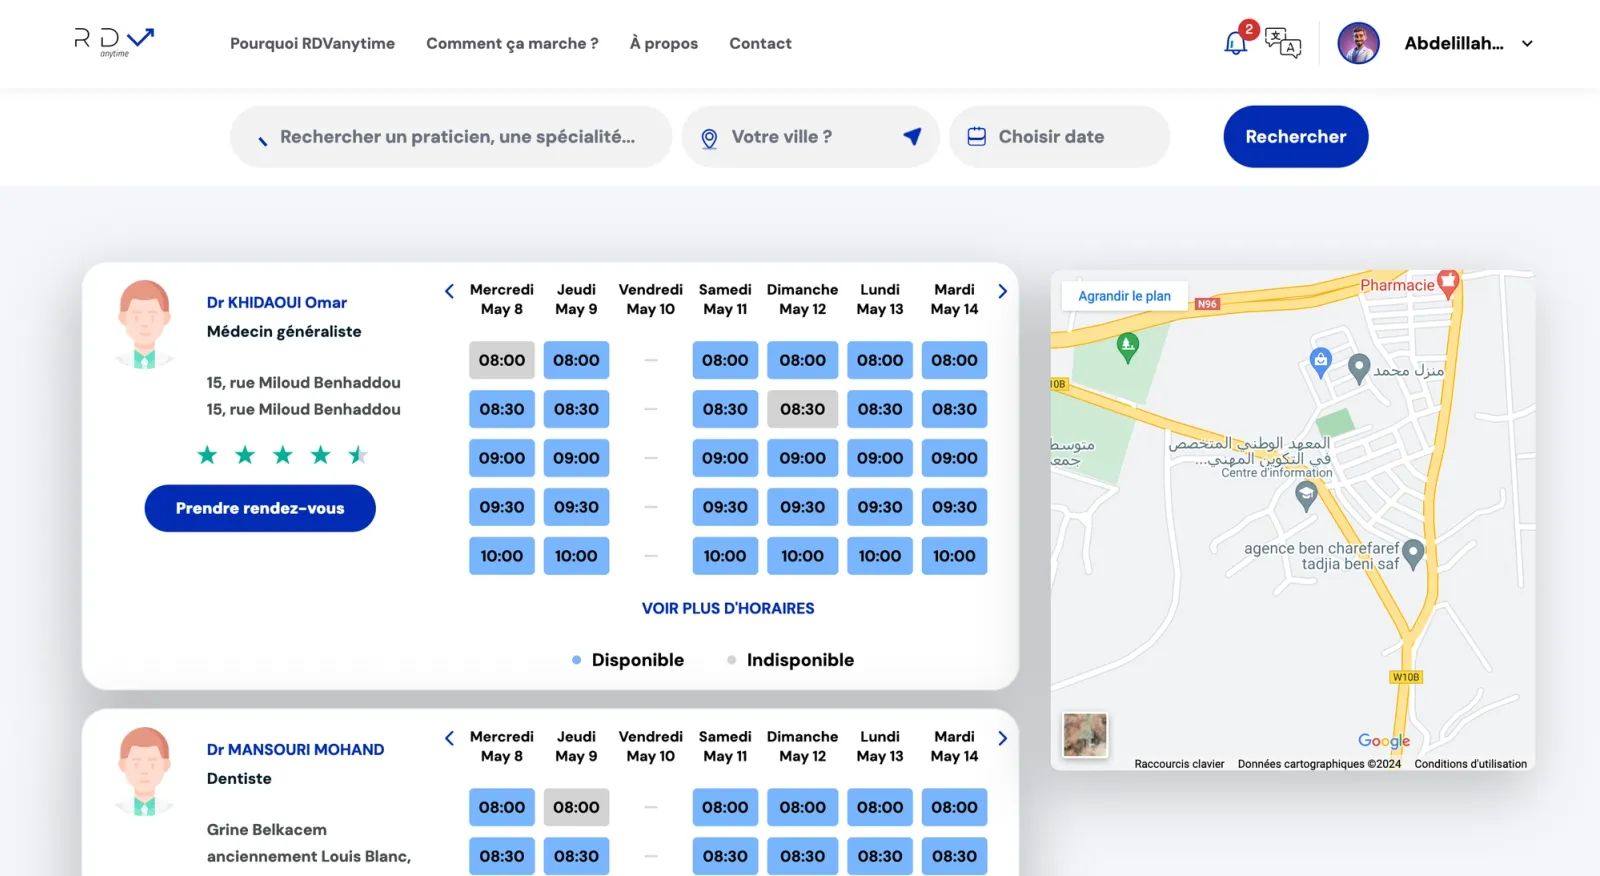Use current location arrow icon
The width and height of the screenshot is (1600, 876).
(x=912, y=136)
